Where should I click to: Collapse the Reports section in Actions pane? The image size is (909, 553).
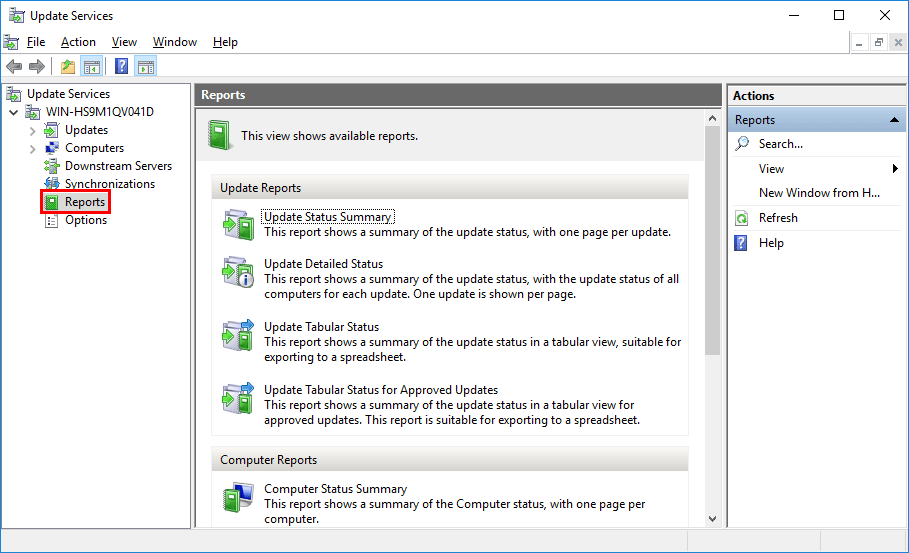[x=894, y=120]
